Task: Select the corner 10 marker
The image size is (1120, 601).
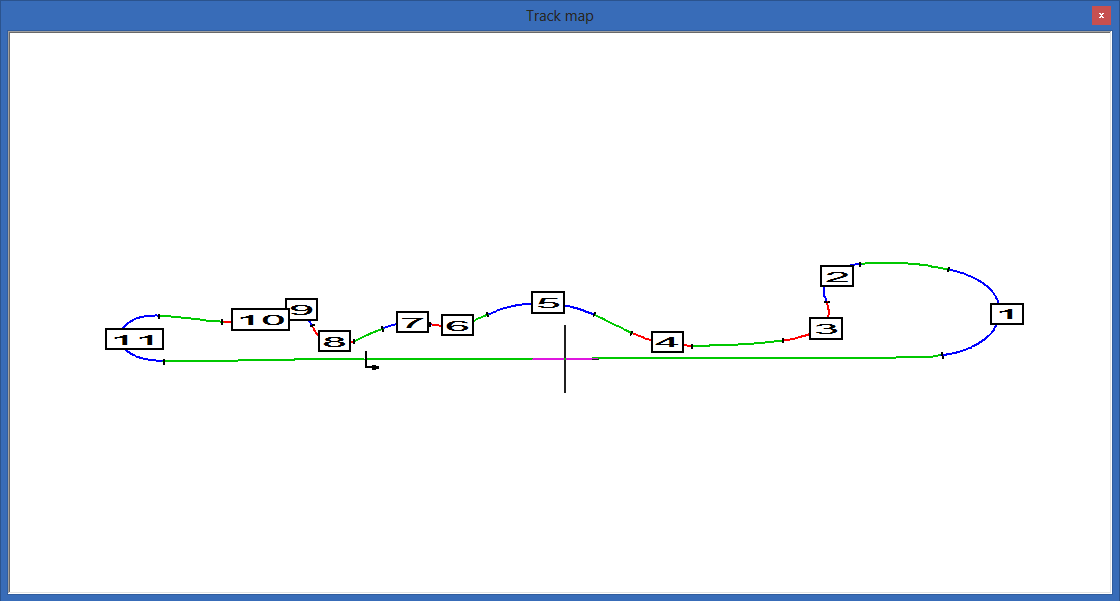Action: 261,319
